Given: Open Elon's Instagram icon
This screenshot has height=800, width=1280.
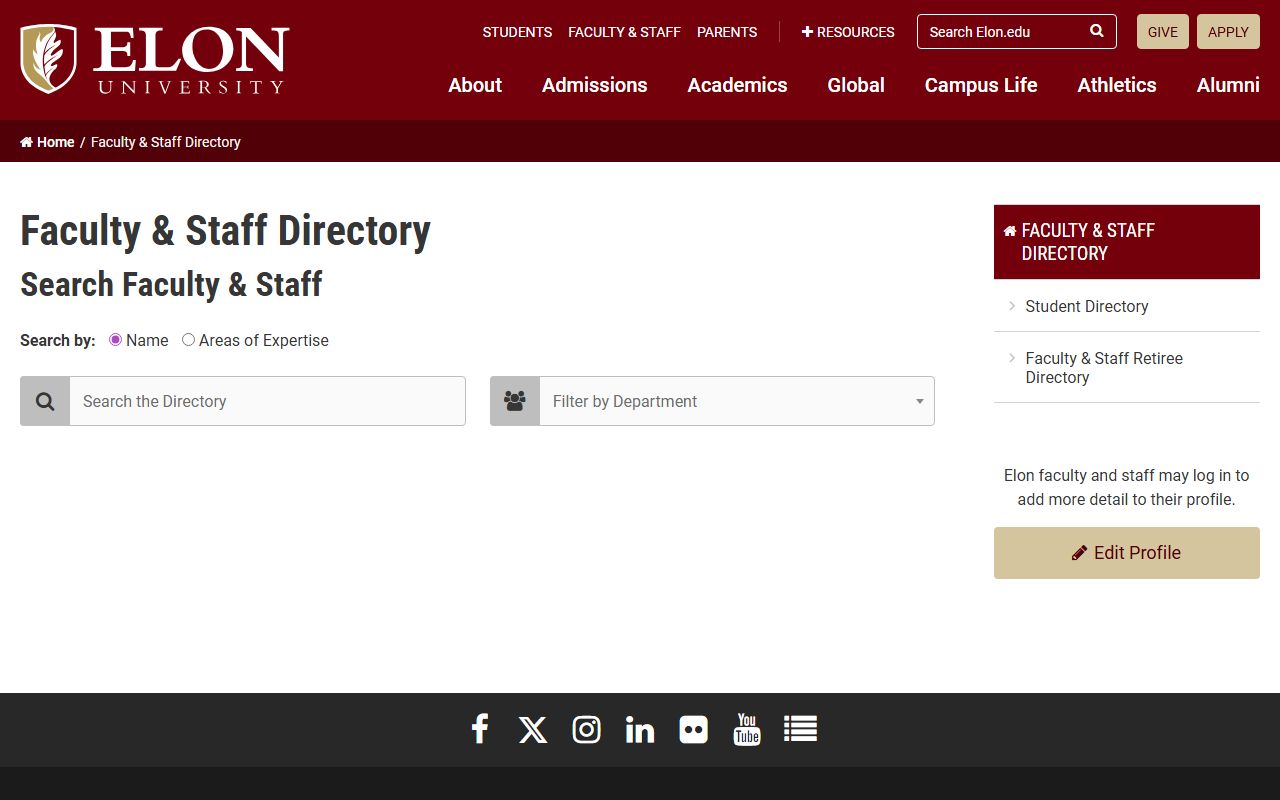Looking at the screenshot, I should tap(586, 730).
